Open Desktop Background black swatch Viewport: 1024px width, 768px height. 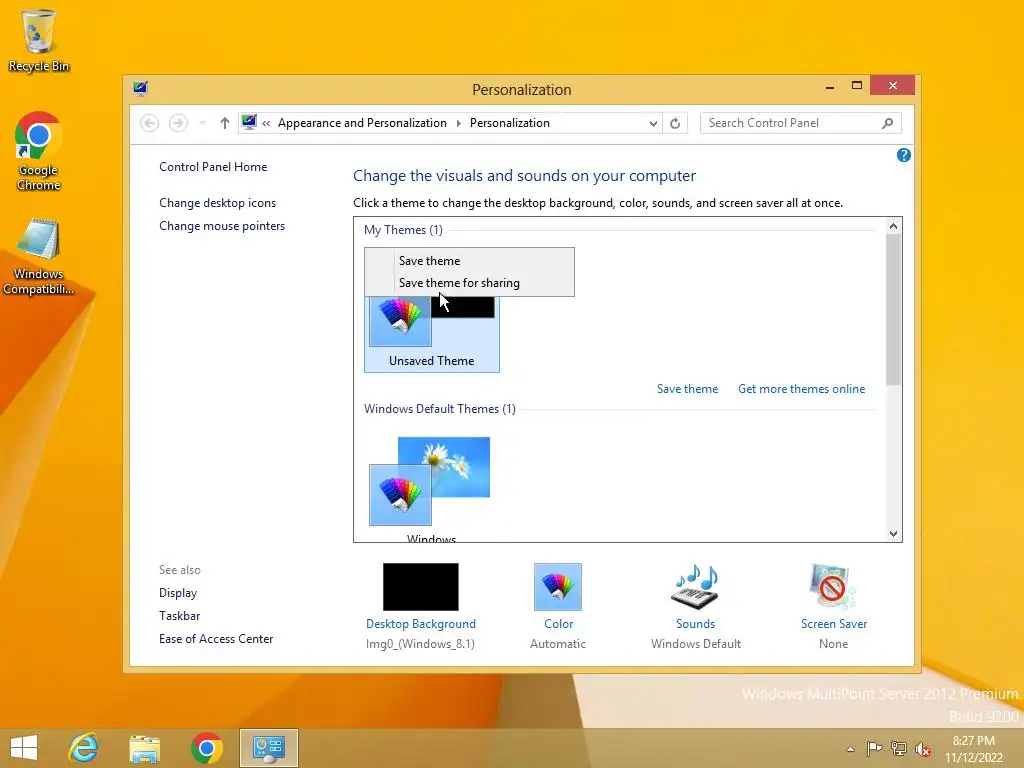coord(421,586)
